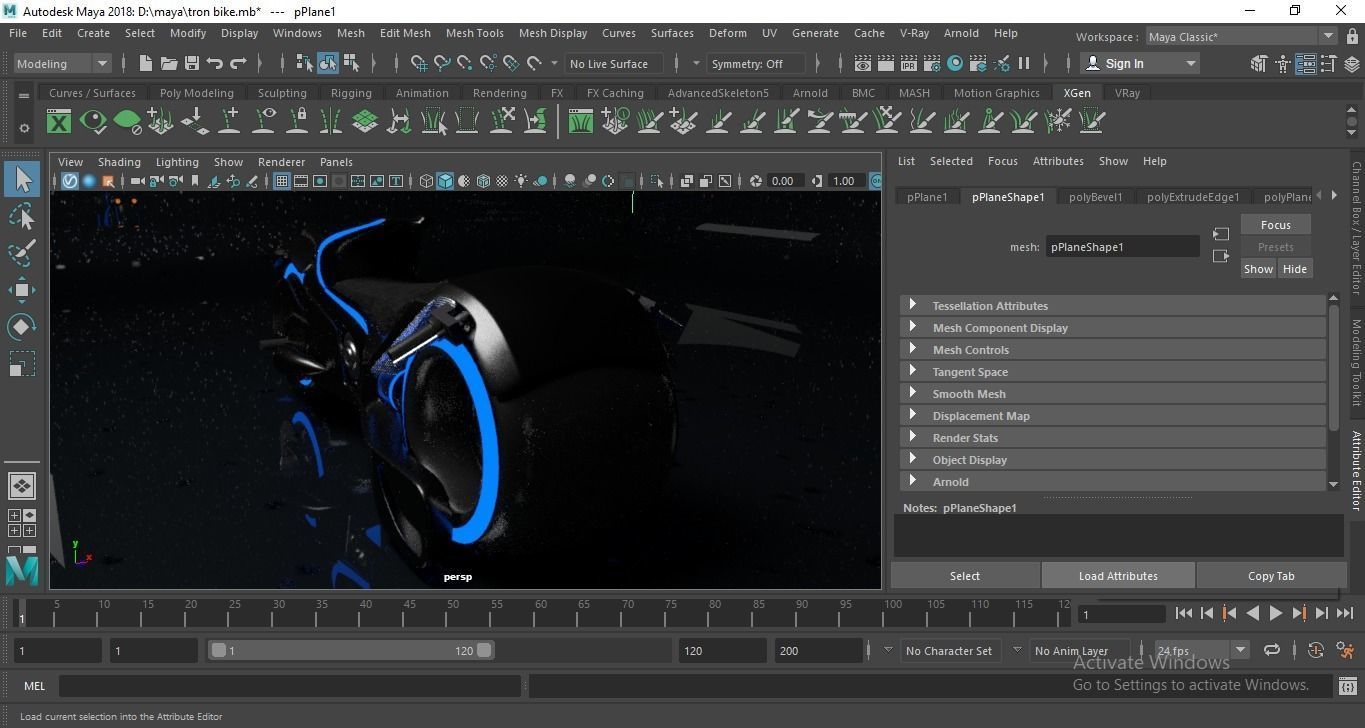
Task: Create a new scene with the blank page icon
Action: point(145,63)
